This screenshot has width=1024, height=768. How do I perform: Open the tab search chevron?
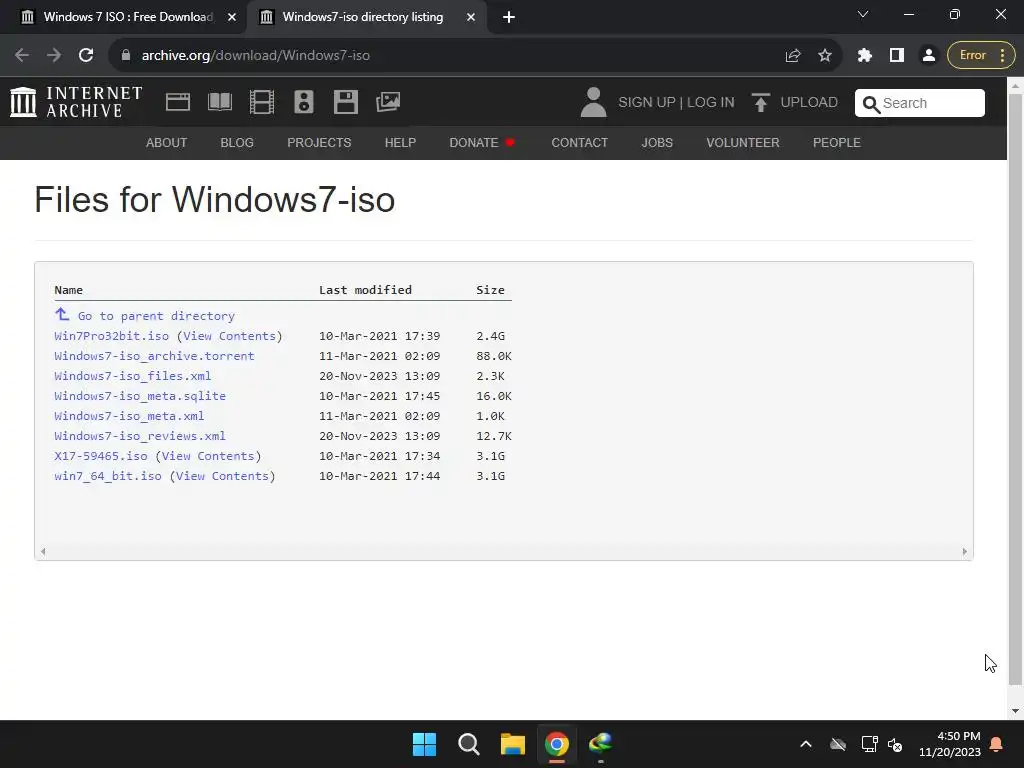pos(863,14)
